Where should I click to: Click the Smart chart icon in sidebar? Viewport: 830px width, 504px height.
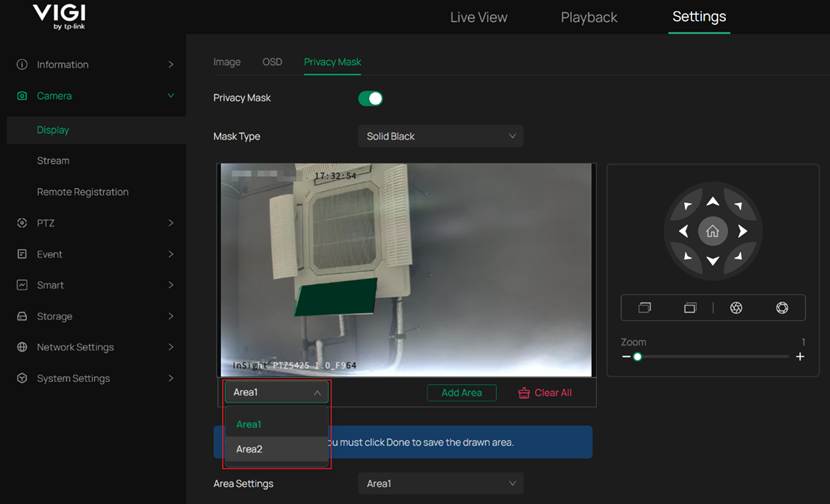tap(22, 285)
